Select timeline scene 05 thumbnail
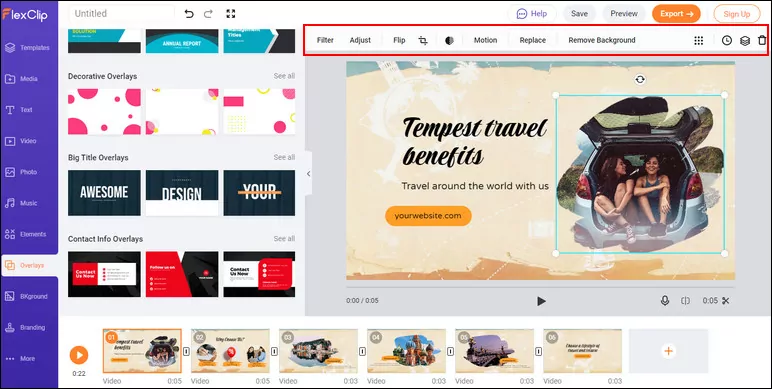 click(x=495, y=351)
